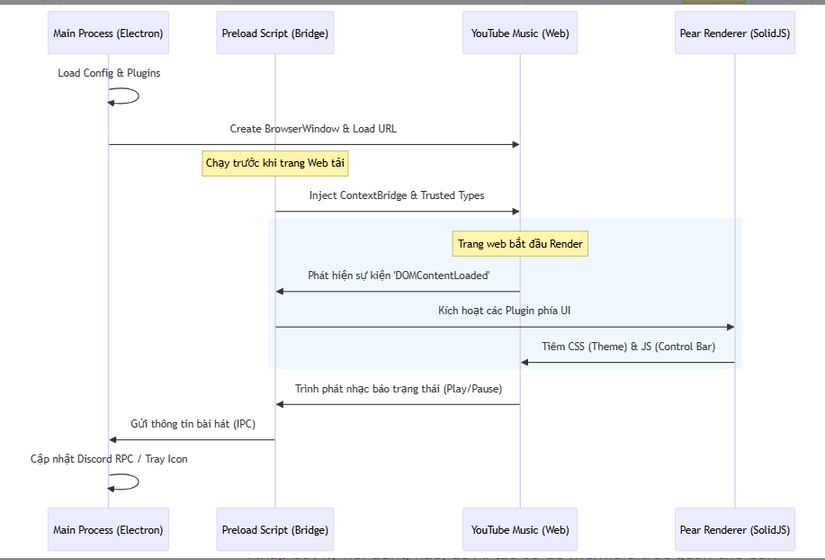
Task: Click the yellow 'Chạy trước khi trang Web tải' note
Action: click(275, 163)
